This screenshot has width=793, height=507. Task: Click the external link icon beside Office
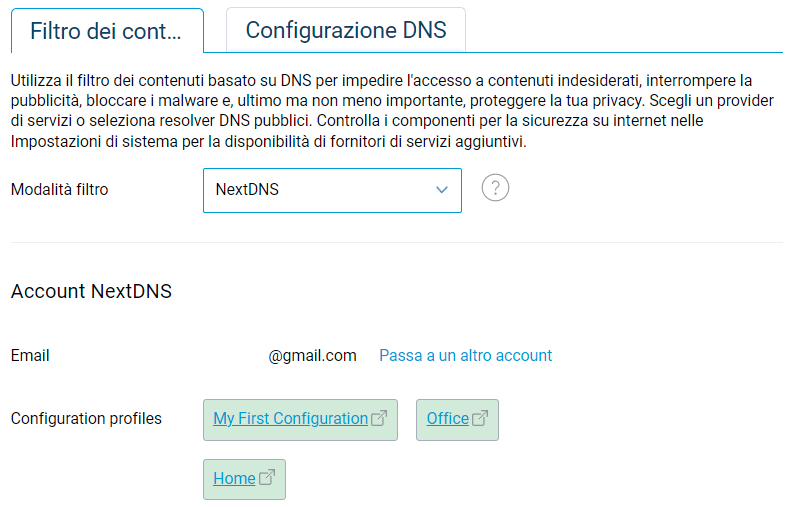pyautogui.click(x=480, y=419)
